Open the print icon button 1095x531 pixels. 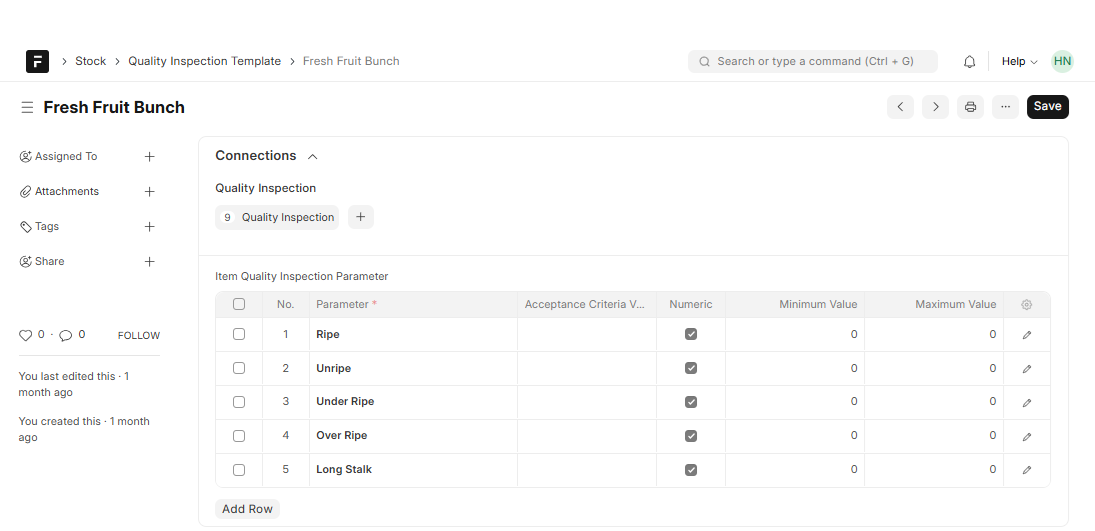pyautogui.click(x=970, y=107)
